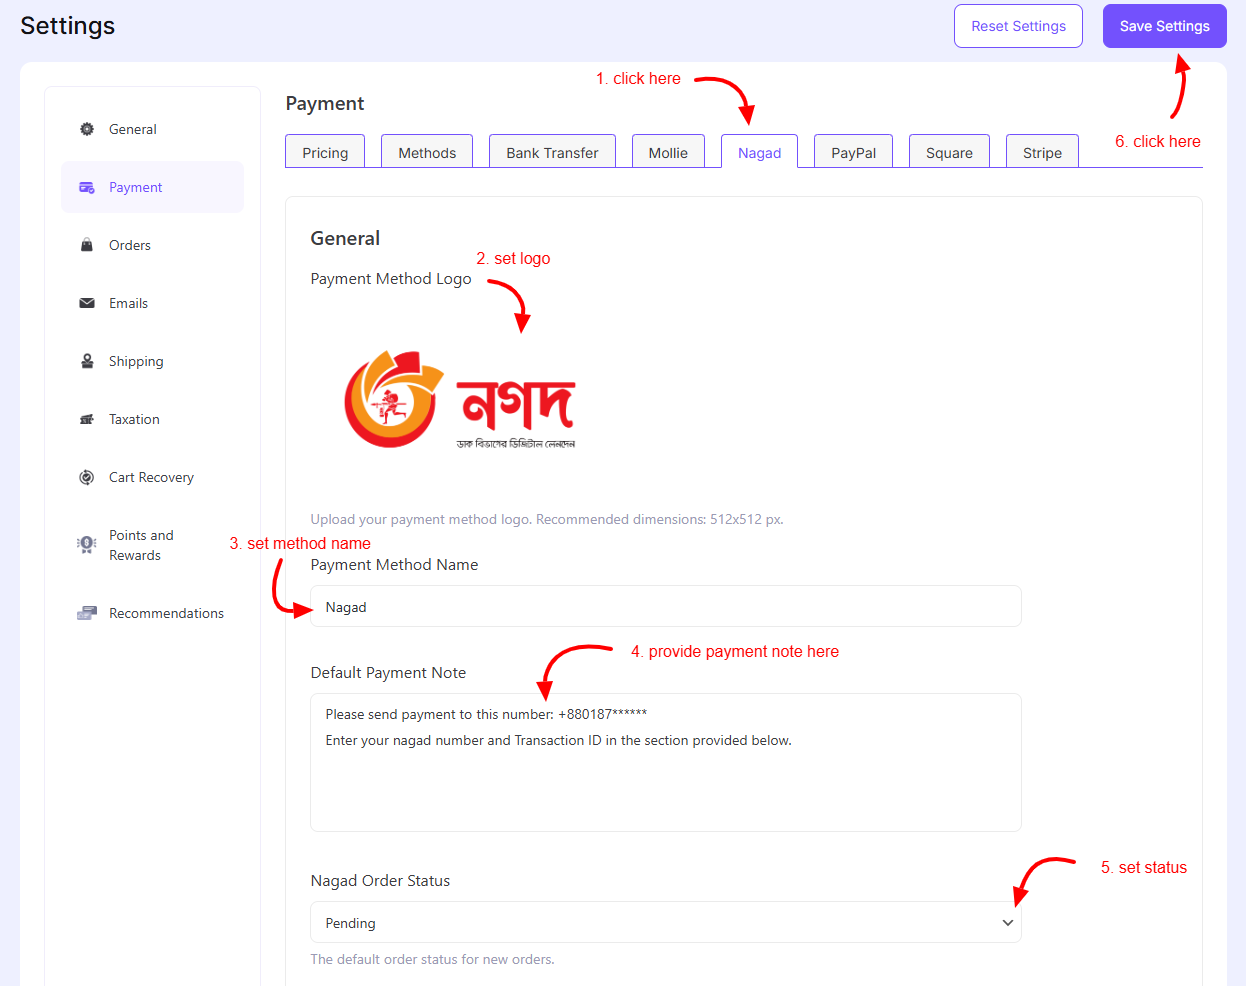1246x986 pixels.
Task: Click 'The default order status for new orders.' text
Action: click(x=432, y=959)
